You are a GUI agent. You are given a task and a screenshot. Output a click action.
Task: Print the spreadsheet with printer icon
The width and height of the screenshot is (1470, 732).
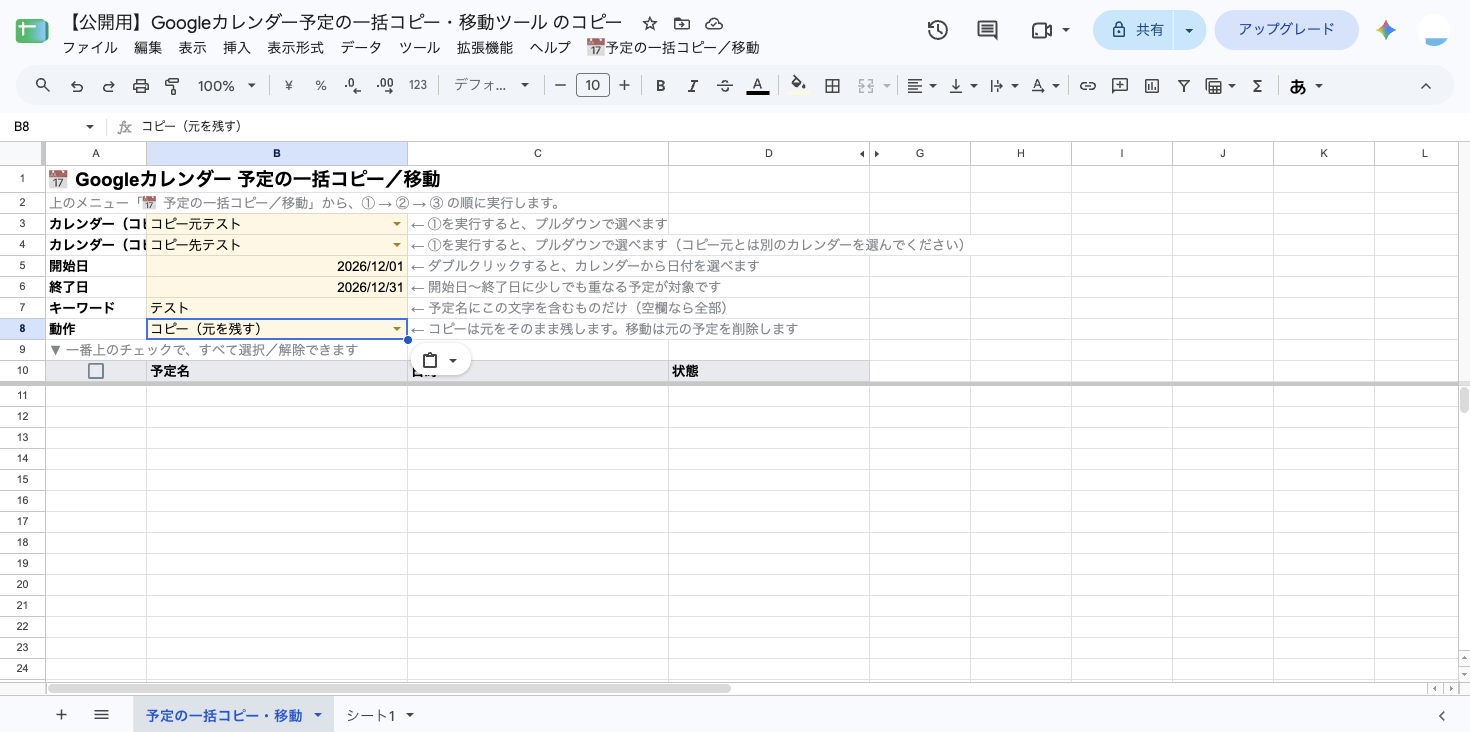coord(141,86)
